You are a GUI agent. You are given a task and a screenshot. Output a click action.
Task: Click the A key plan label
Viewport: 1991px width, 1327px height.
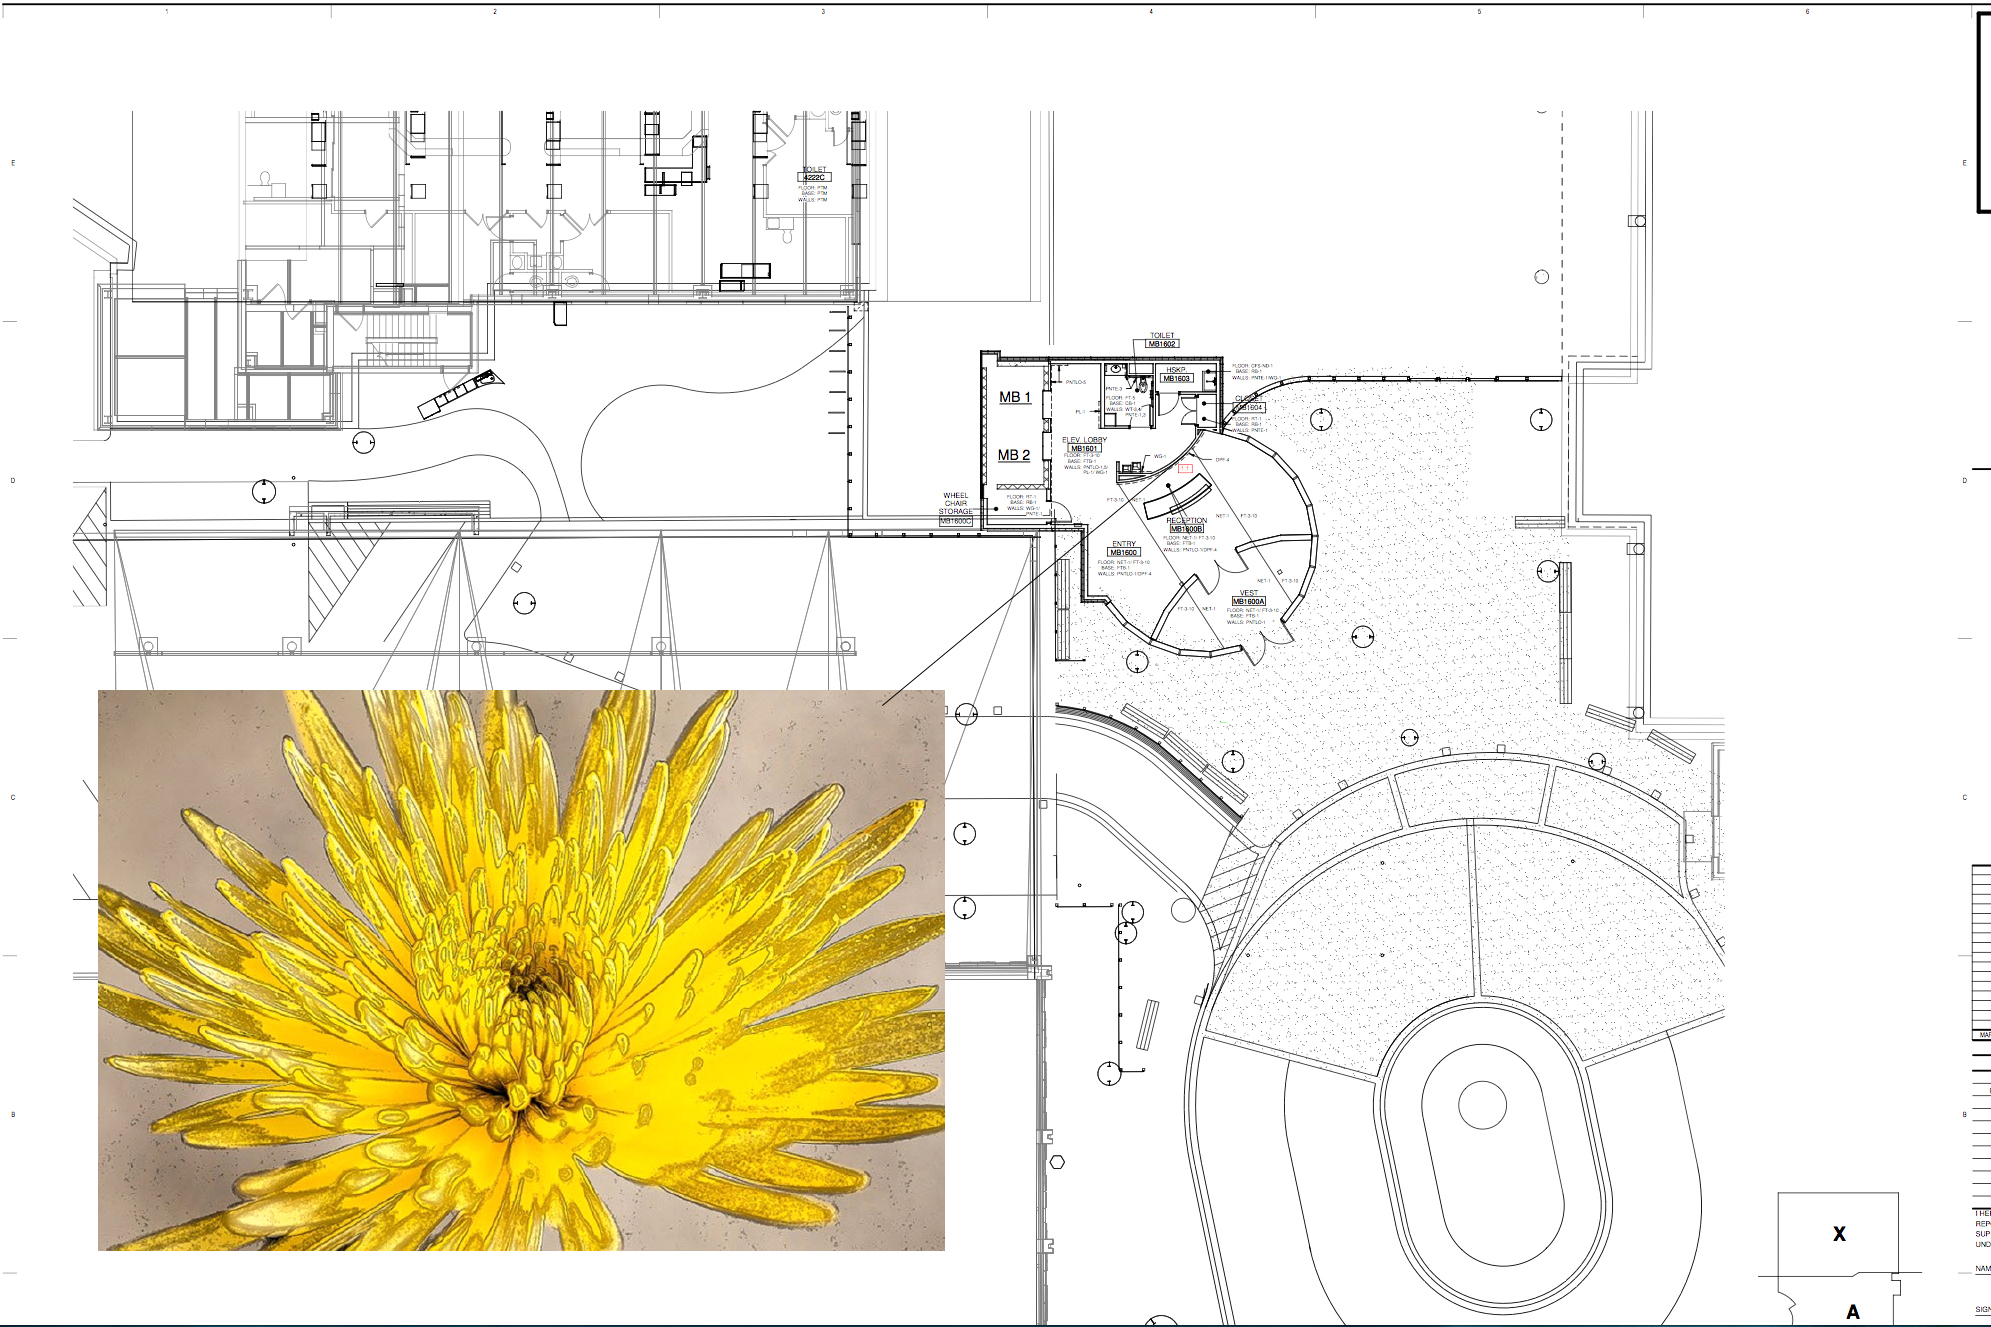tap(1853, 1312)
